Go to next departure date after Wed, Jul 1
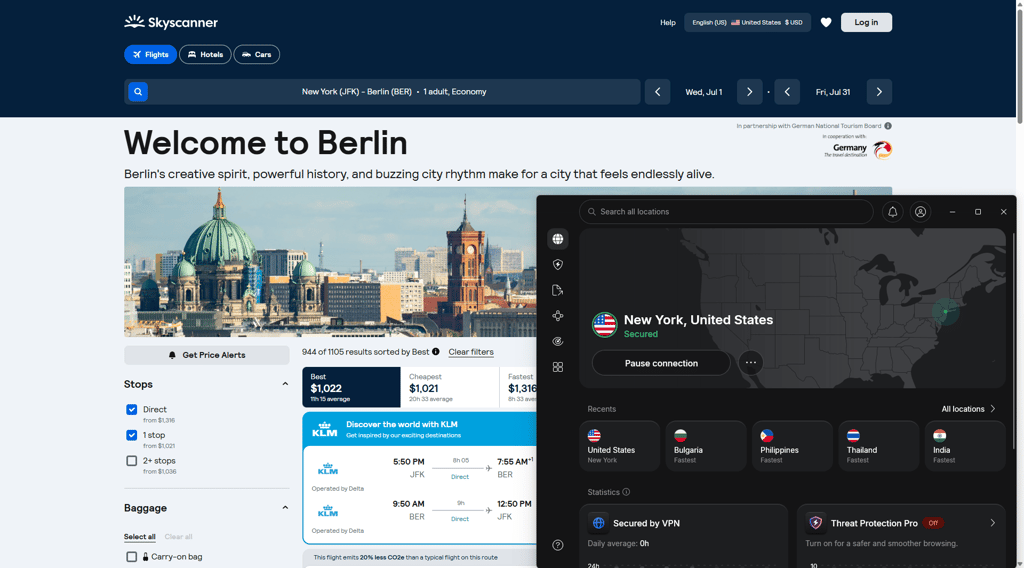The width and height of the screenshot is (1024, 568). coord(749,91)
